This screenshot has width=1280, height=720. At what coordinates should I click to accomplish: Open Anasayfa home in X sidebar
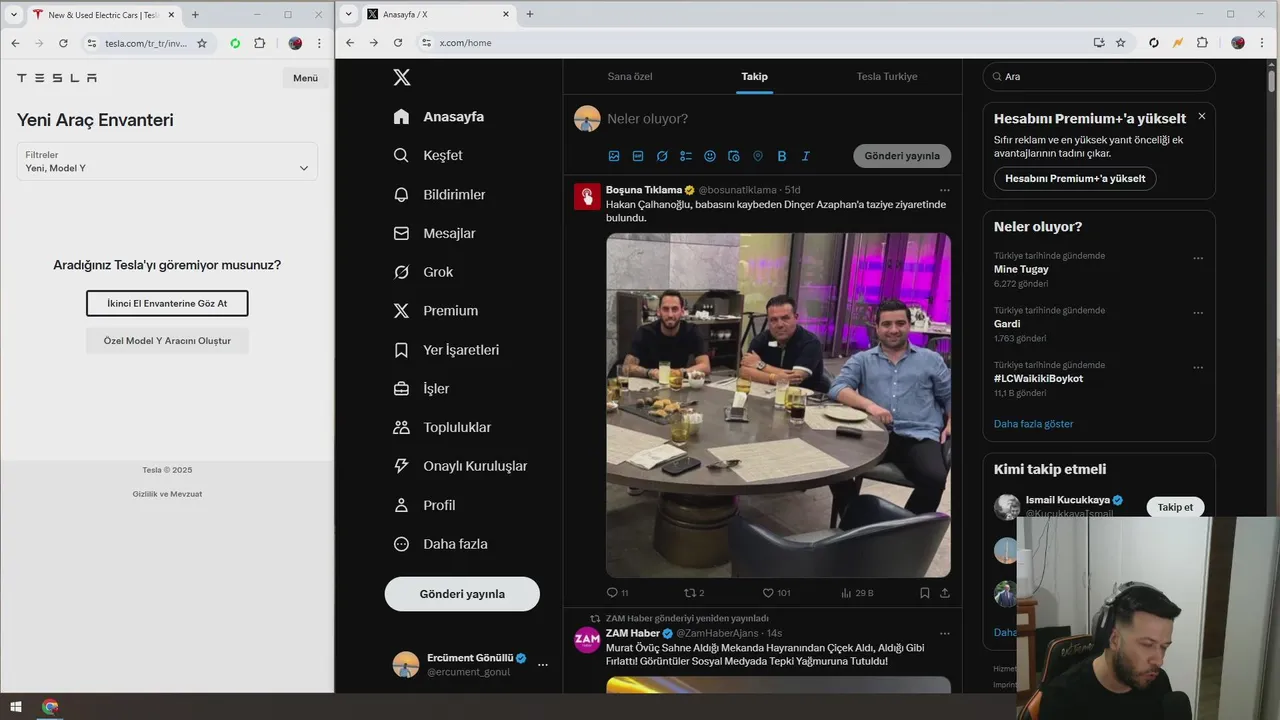439,117
